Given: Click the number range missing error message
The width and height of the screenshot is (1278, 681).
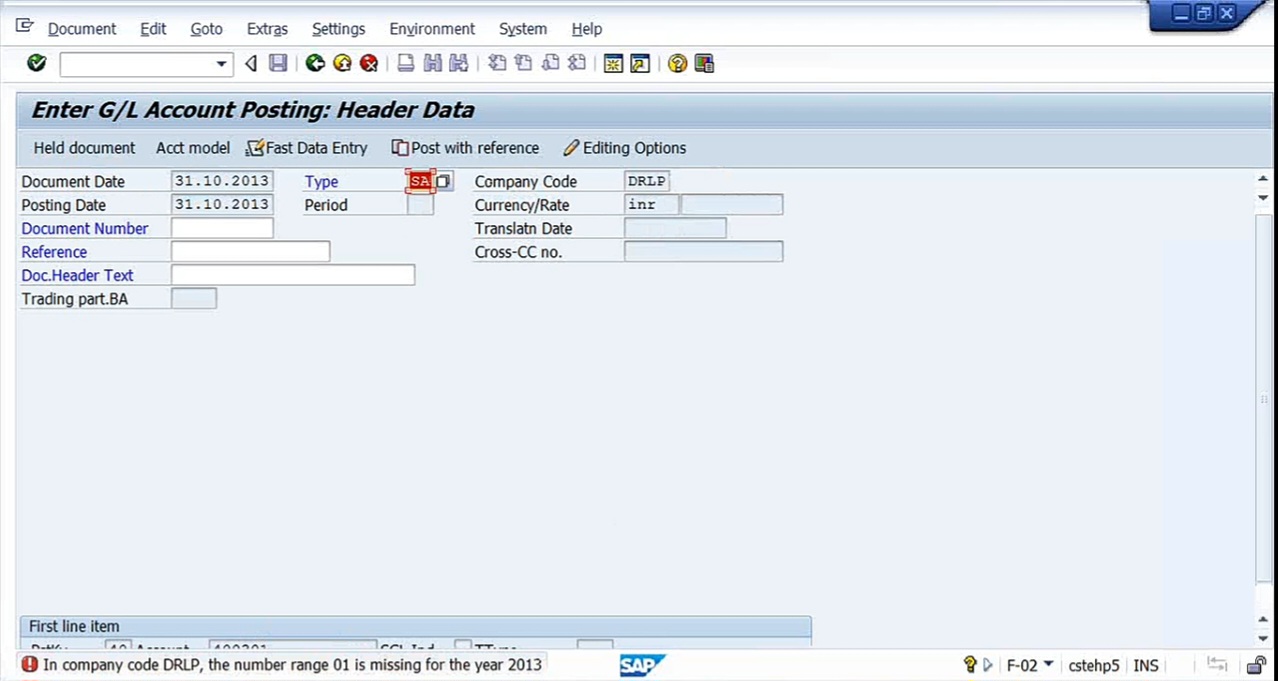Looking at the screenshot, I should point(292,664).
